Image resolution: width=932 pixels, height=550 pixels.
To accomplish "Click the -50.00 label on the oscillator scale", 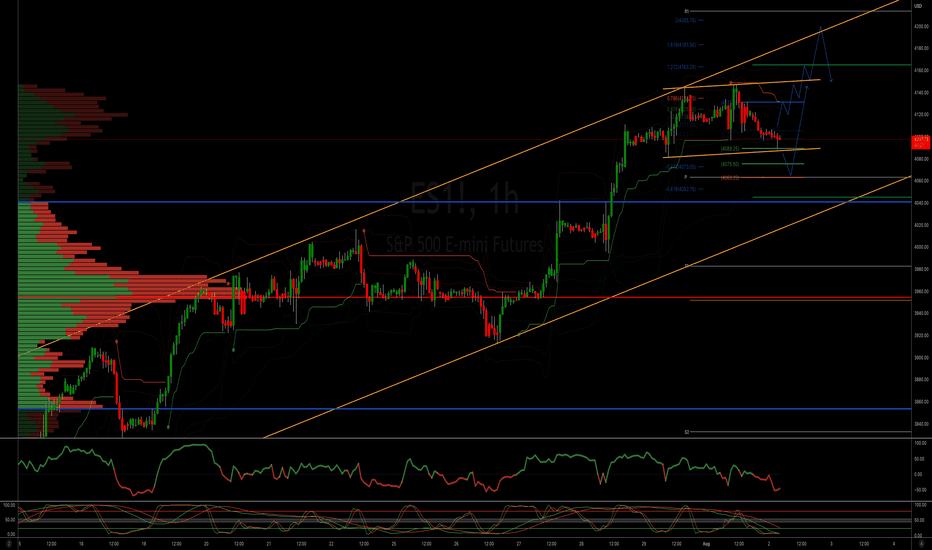I will pyautogui.click(x=921, y=491).
